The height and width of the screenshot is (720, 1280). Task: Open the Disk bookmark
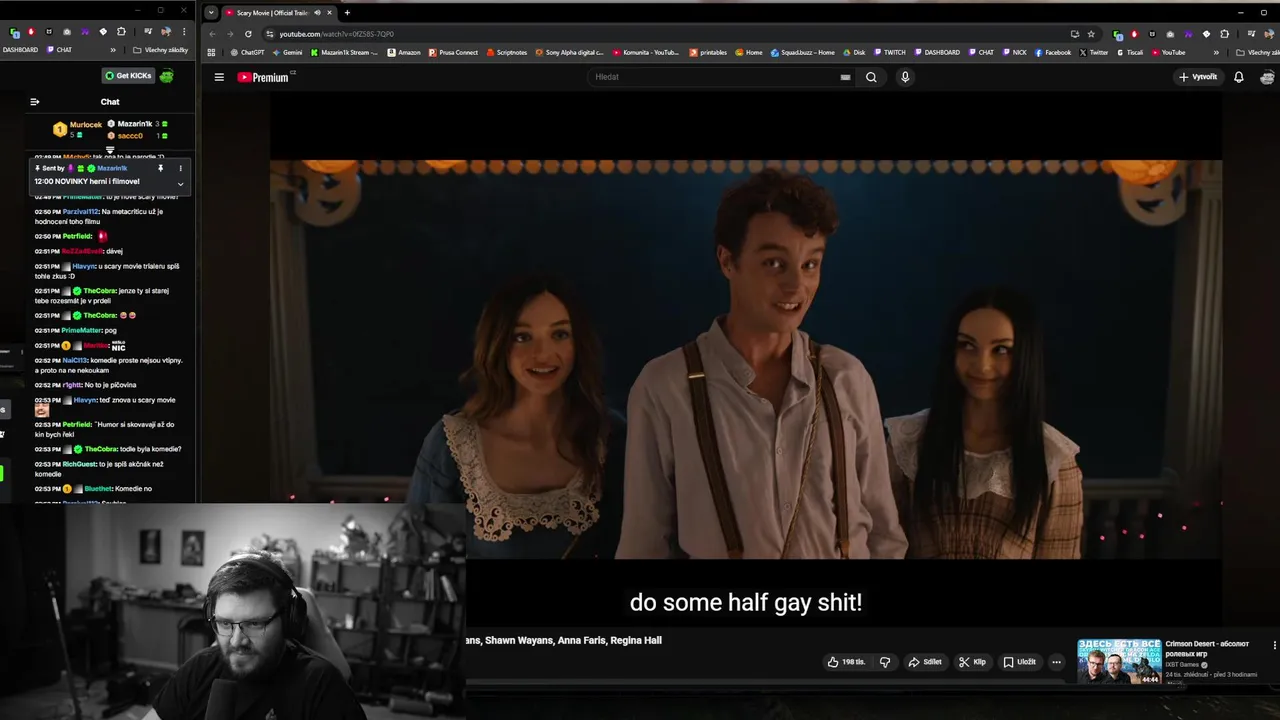pyautogui.click(x=854, y=52)
